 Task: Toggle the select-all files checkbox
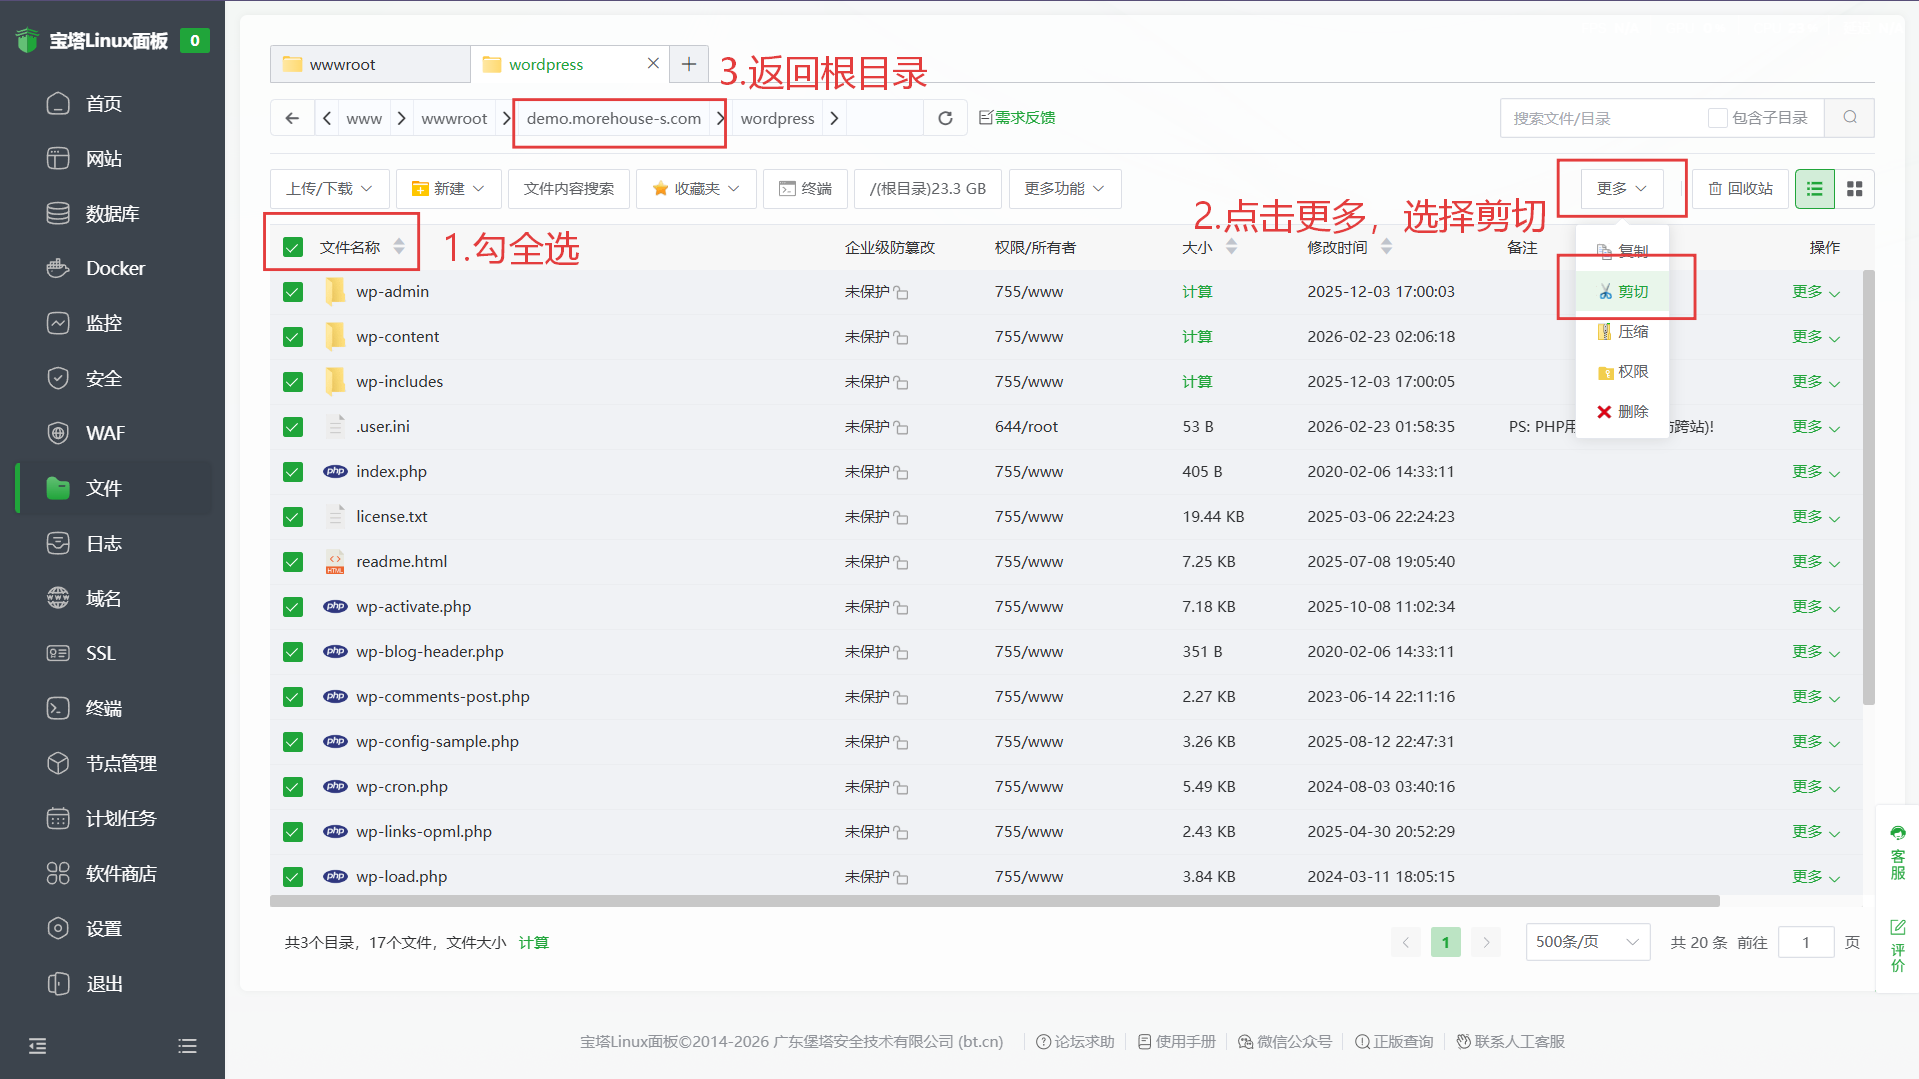293,247
